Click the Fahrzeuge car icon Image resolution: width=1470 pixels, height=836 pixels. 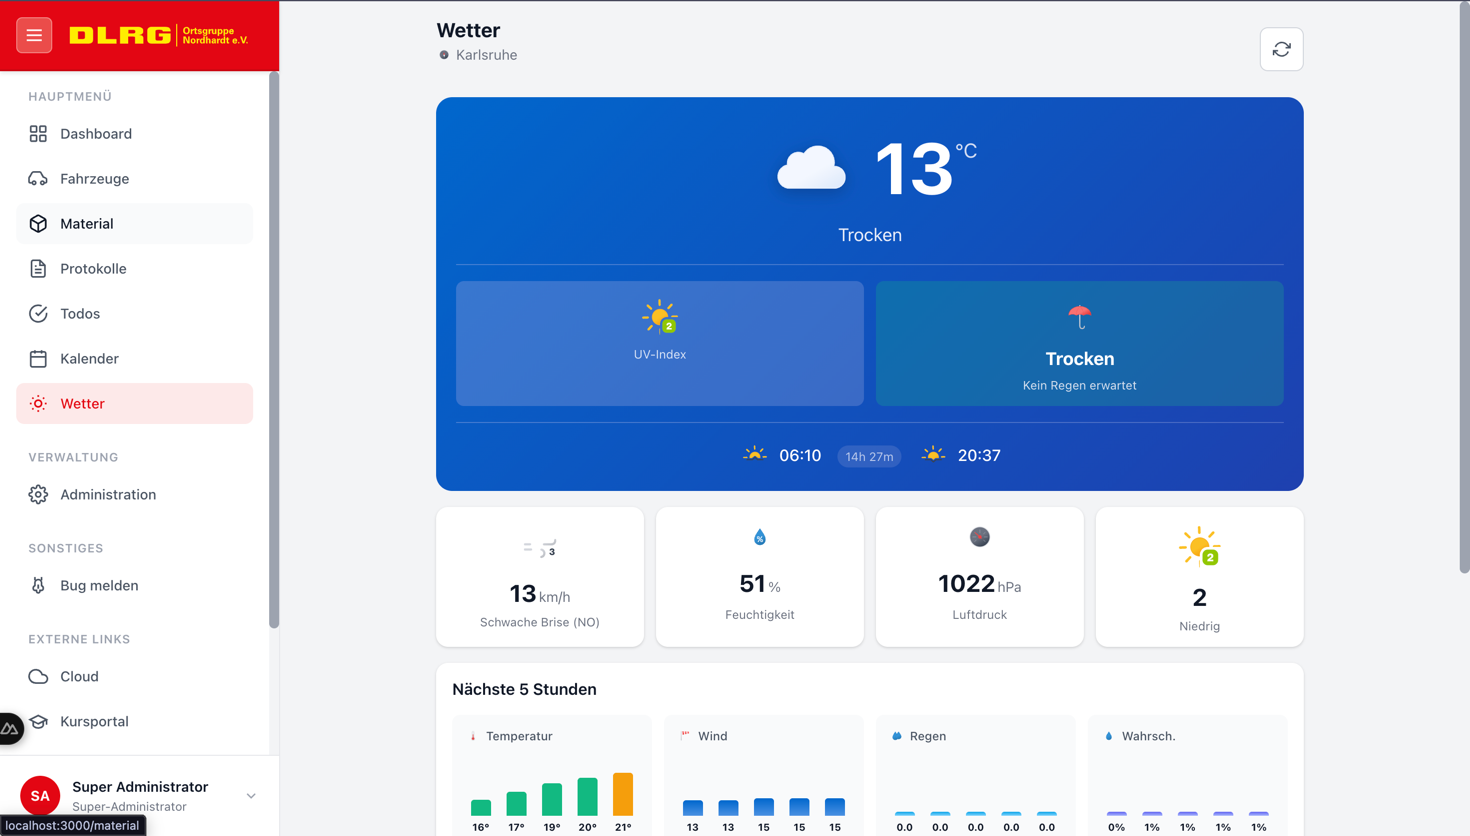click(38, 179)
